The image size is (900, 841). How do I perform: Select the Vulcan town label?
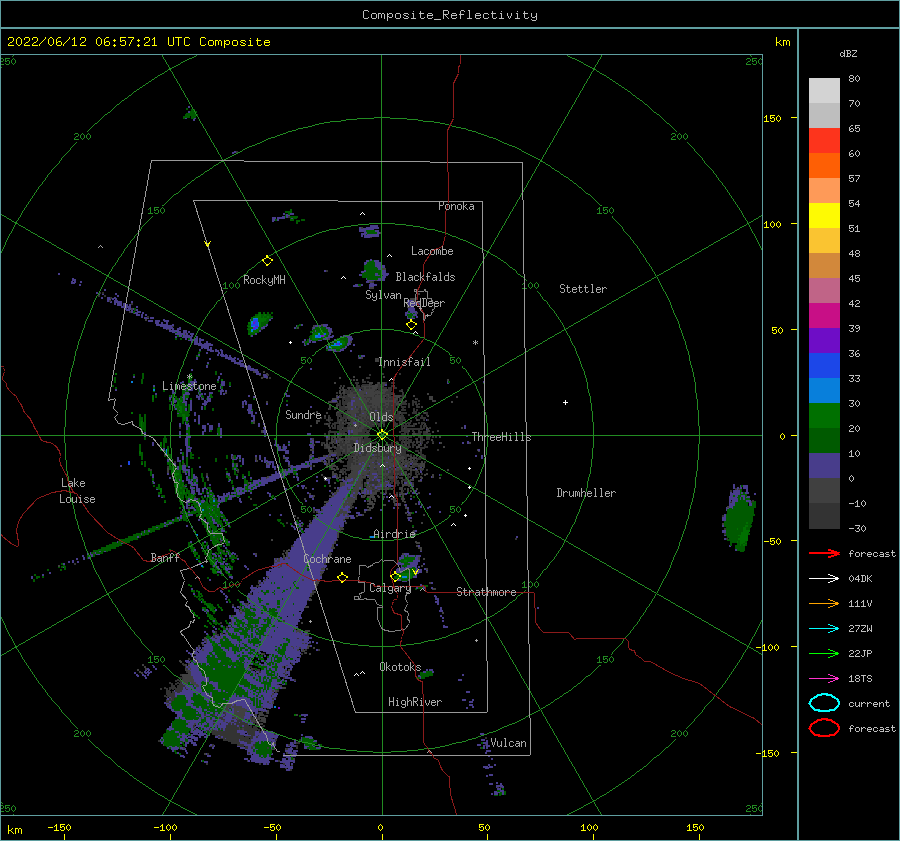click(x=508, y=743)
